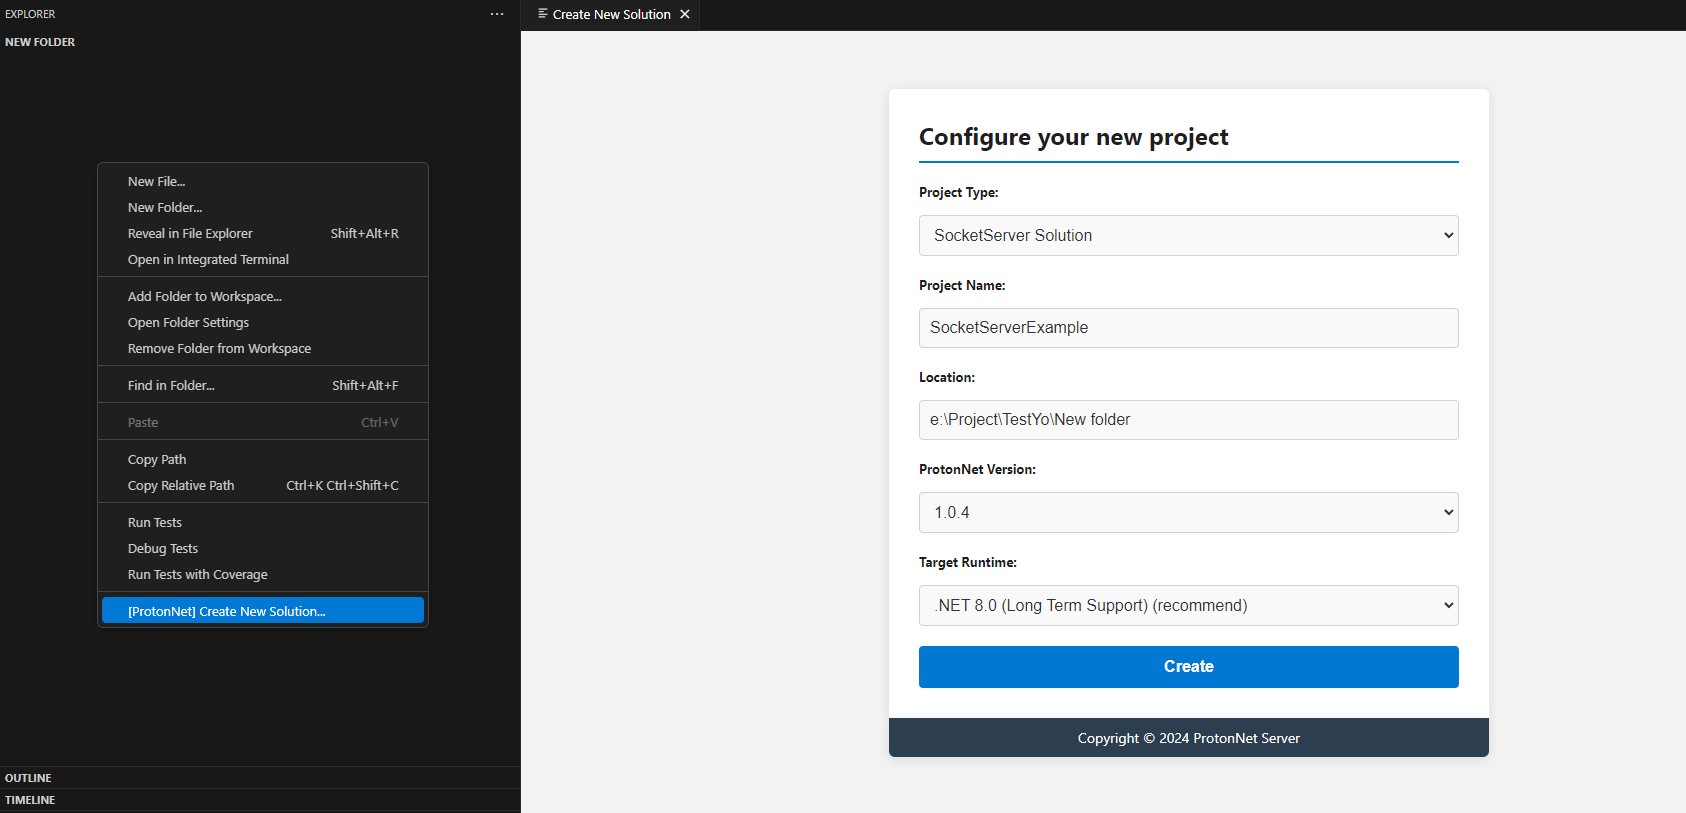Click the Paste context menu entry
This screenshot has height=813, width=1686.
coord(263,422)
